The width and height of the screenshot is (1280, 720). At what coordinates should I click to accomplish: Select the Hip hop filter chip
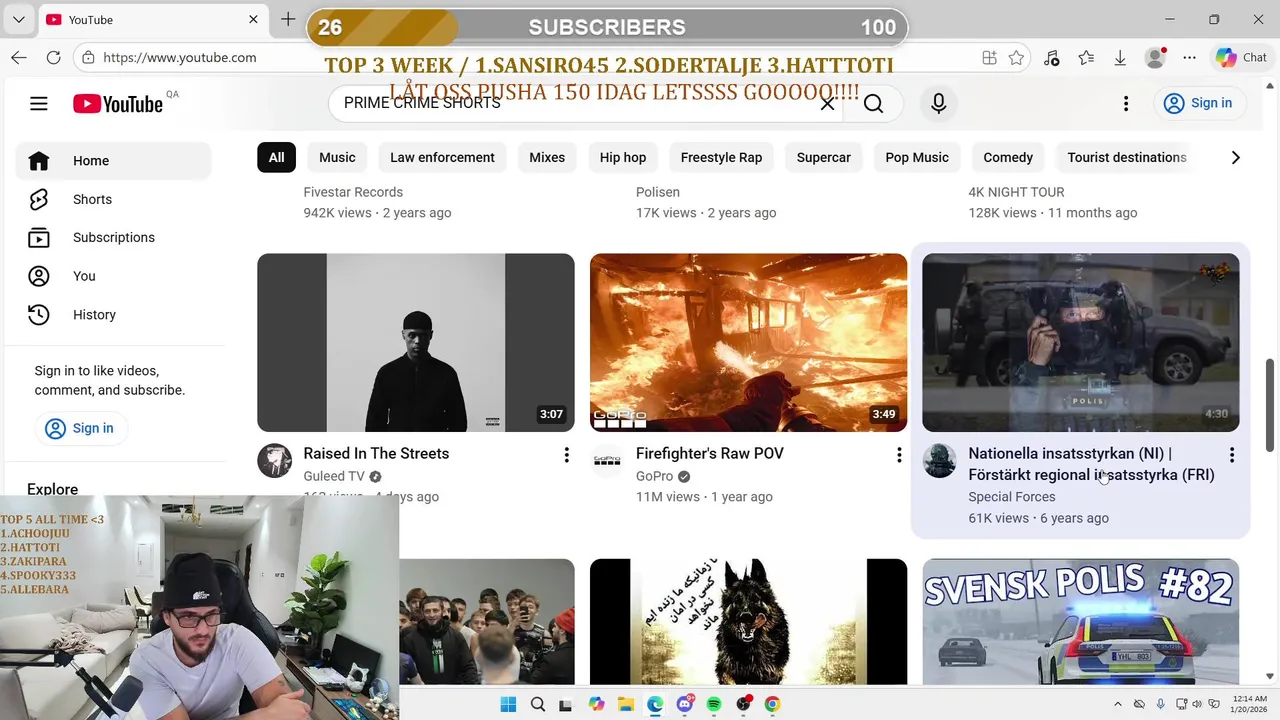[623, 157]
